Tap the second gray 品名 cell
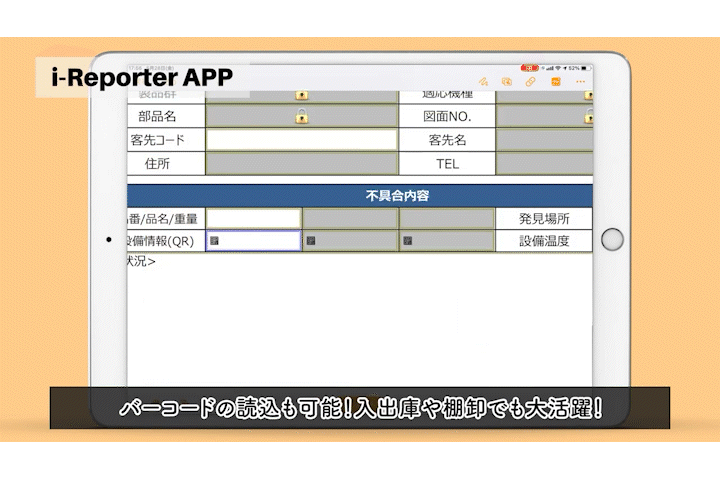The width and height of the screenshot is (720, 480). click(x=350, y=219)
